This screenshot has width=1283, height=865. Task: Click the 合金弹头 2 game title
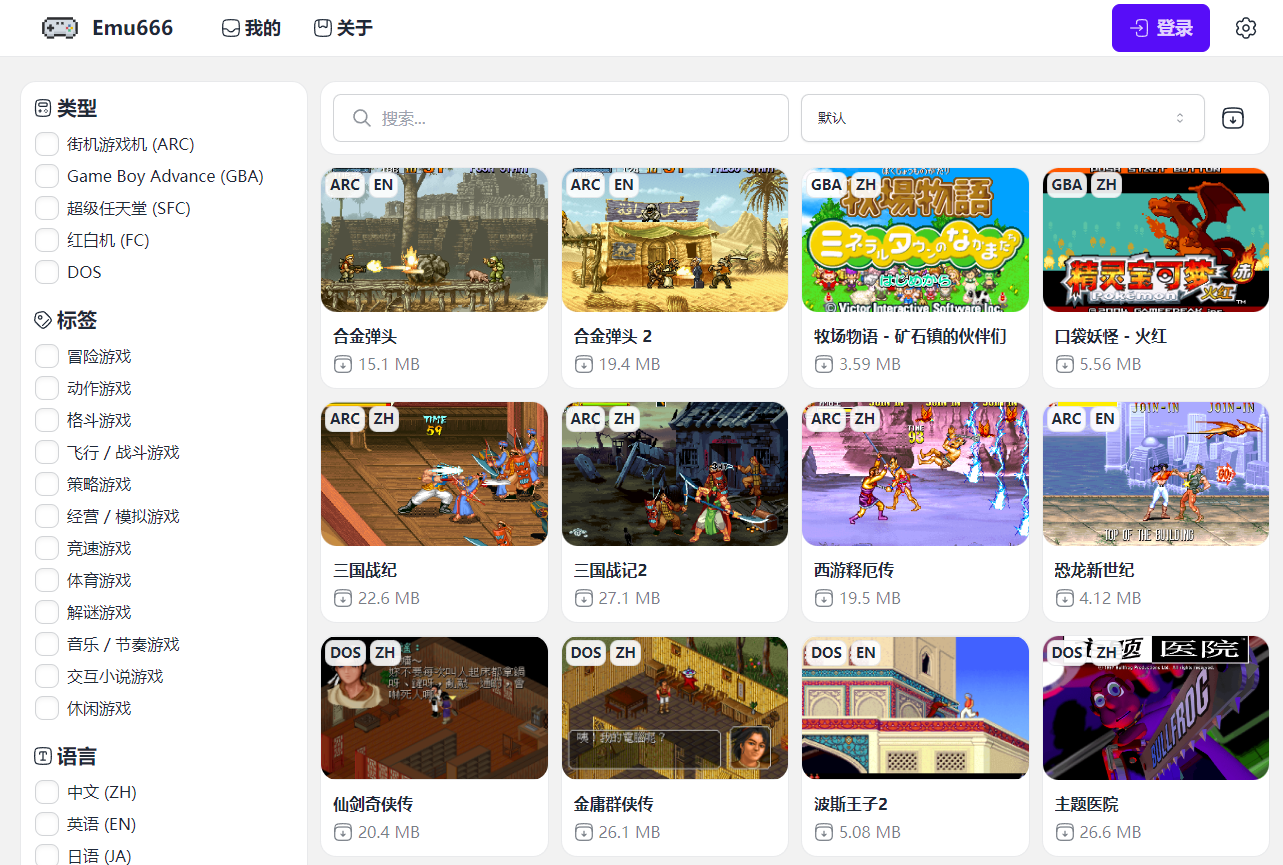[613, 336]
